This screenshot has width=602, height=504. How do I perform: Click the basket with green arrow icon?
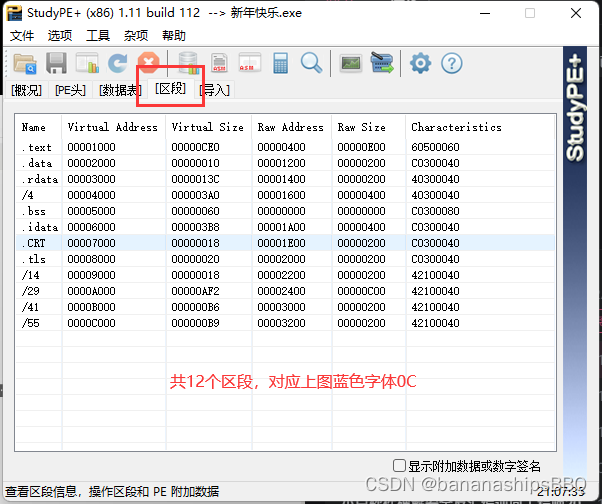pyautogui.click(x=382, y=63)
